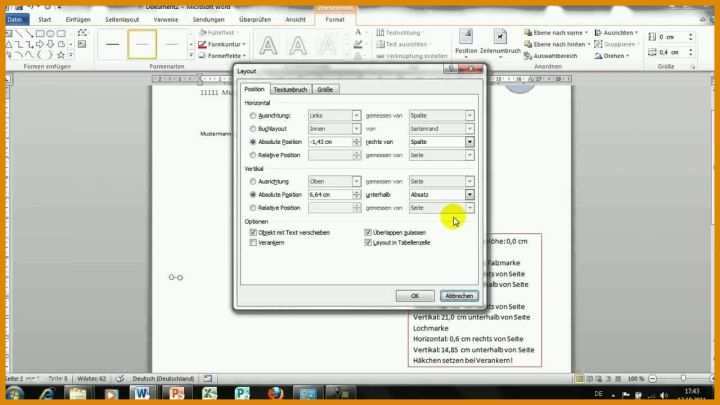The height and width of the screenshot is (405, 720).
Task: Open PowerPoint from the taskbar
Action: tap(176, 394)
